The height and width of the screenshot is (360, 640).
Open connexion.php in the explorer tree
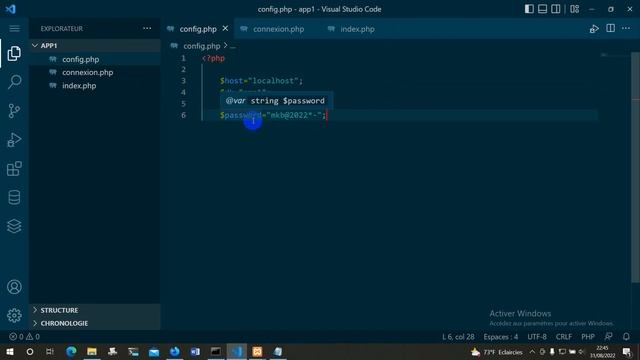click(95, 72)
